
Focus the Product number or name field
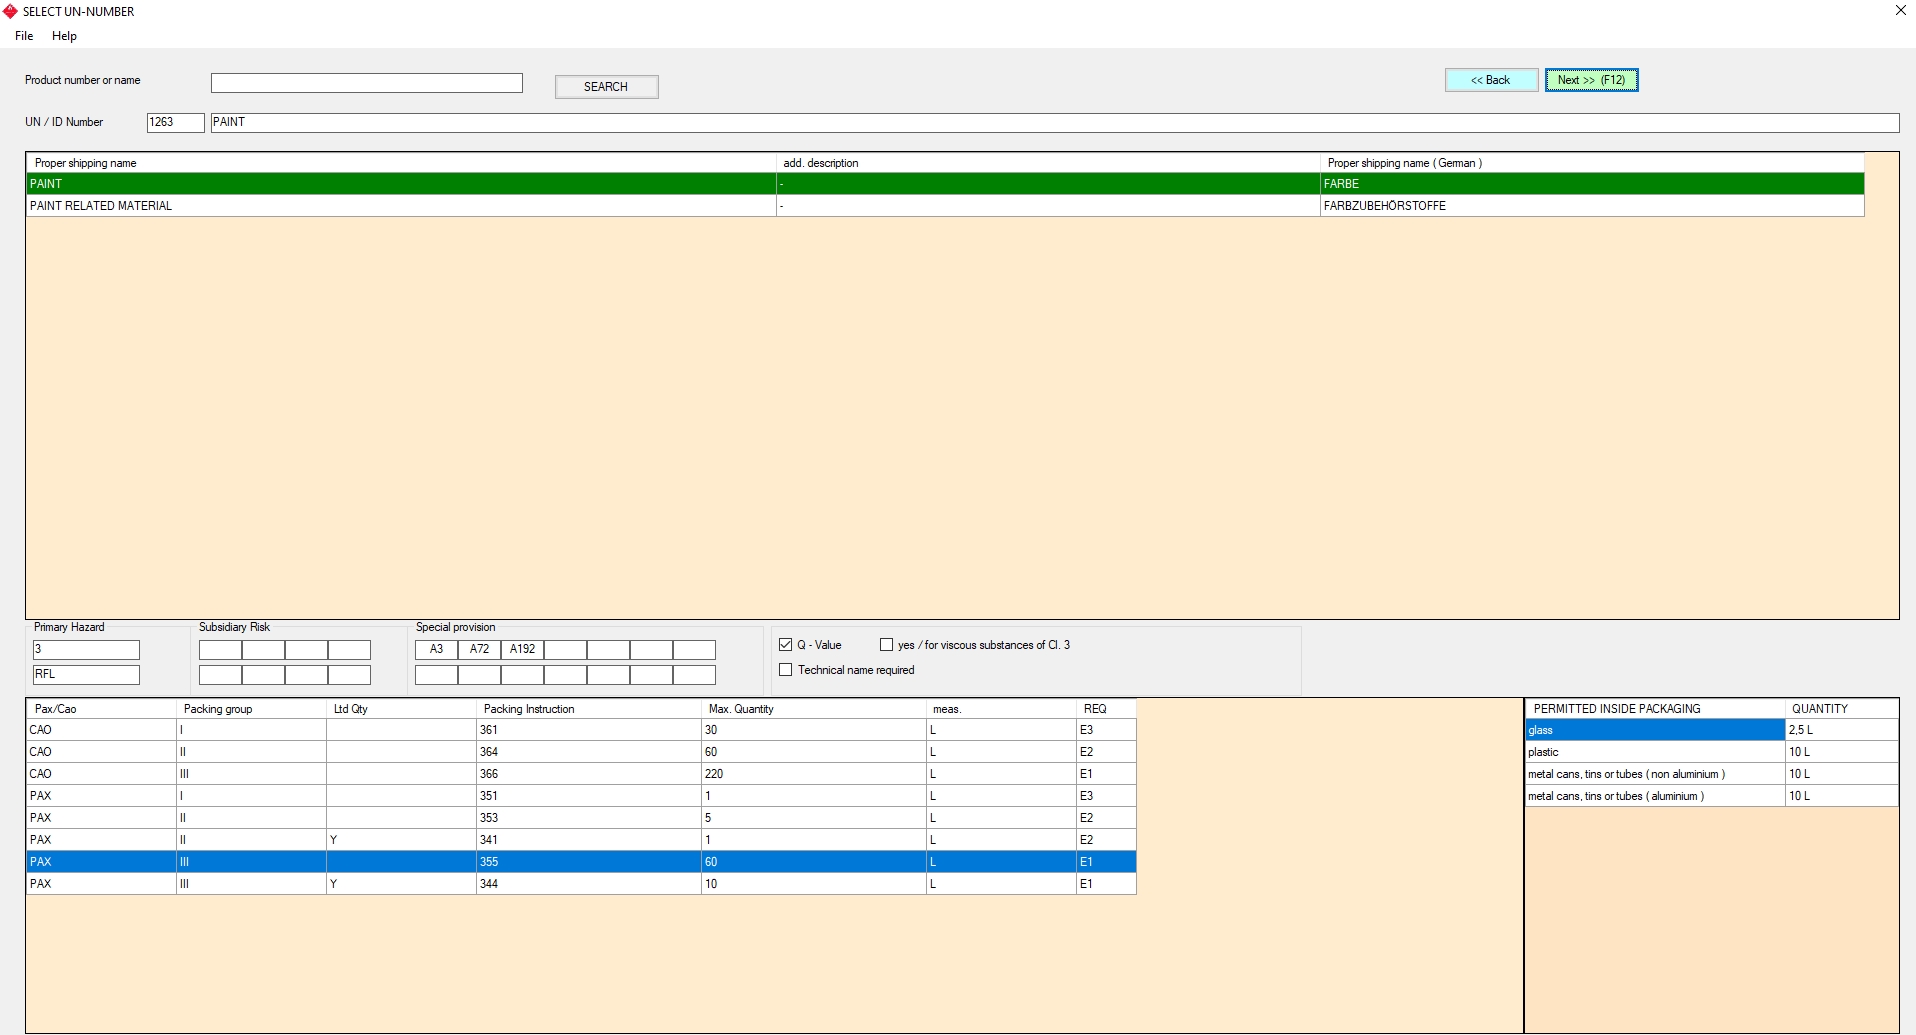(367, 83)
